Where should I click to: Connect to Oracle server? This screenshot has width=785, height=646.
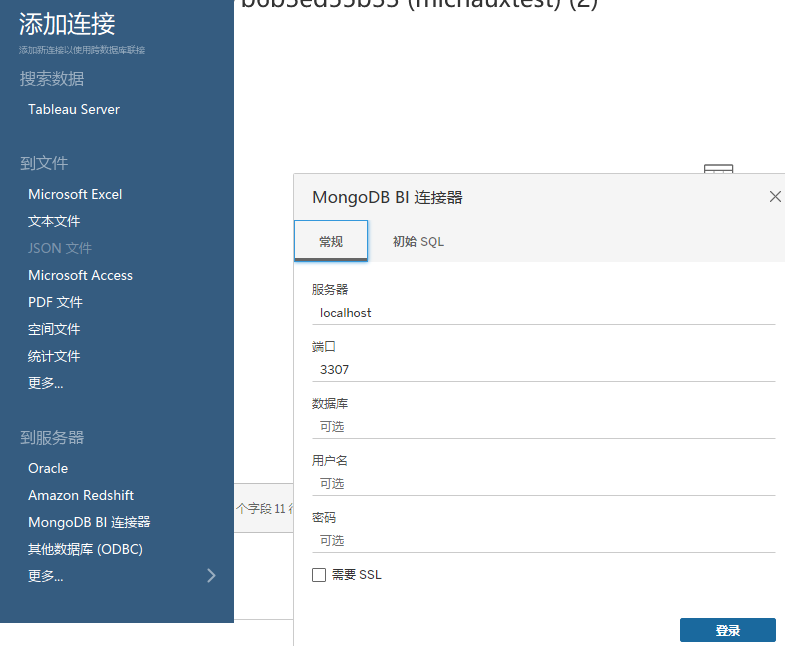(48, 468)
